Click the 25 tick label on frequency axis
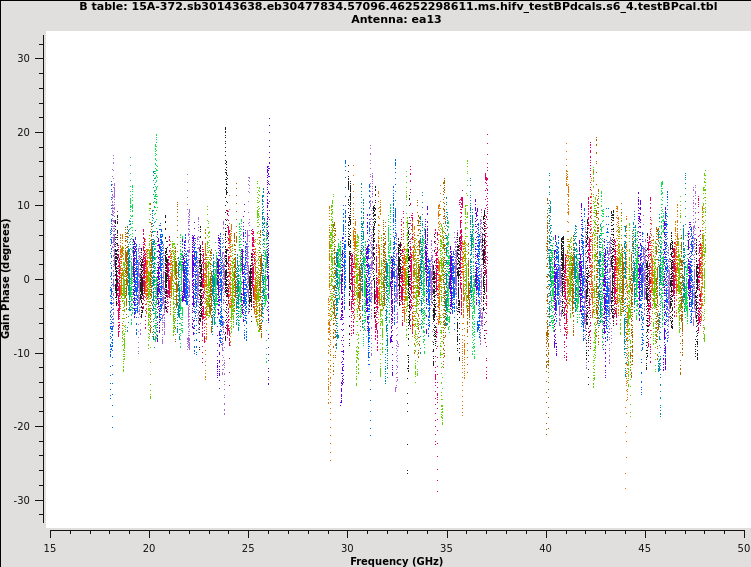This screenshot has width=751, height=567. [248, 547]
